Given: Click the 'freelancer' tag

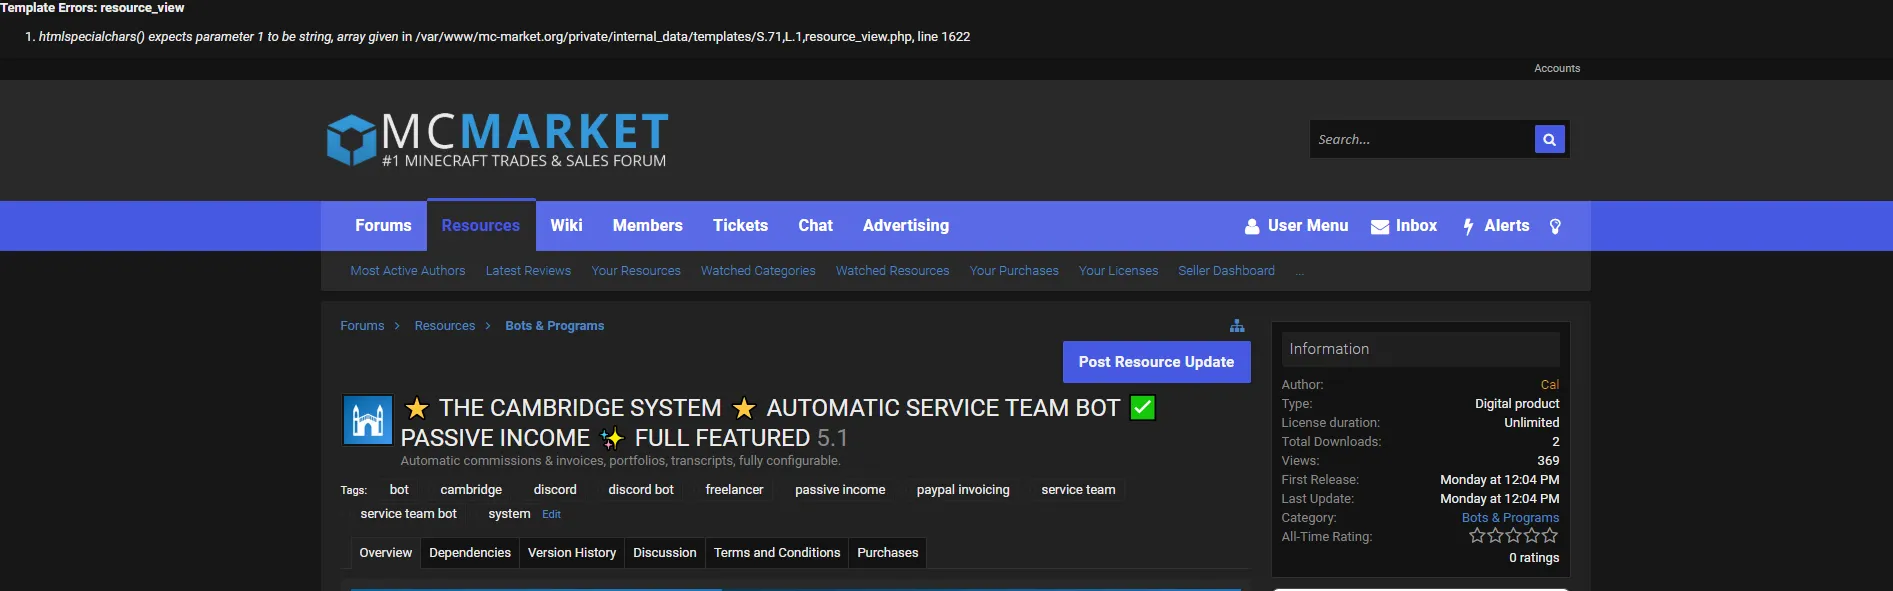Looking at the screenshot, I should click(x=734, y=490).
